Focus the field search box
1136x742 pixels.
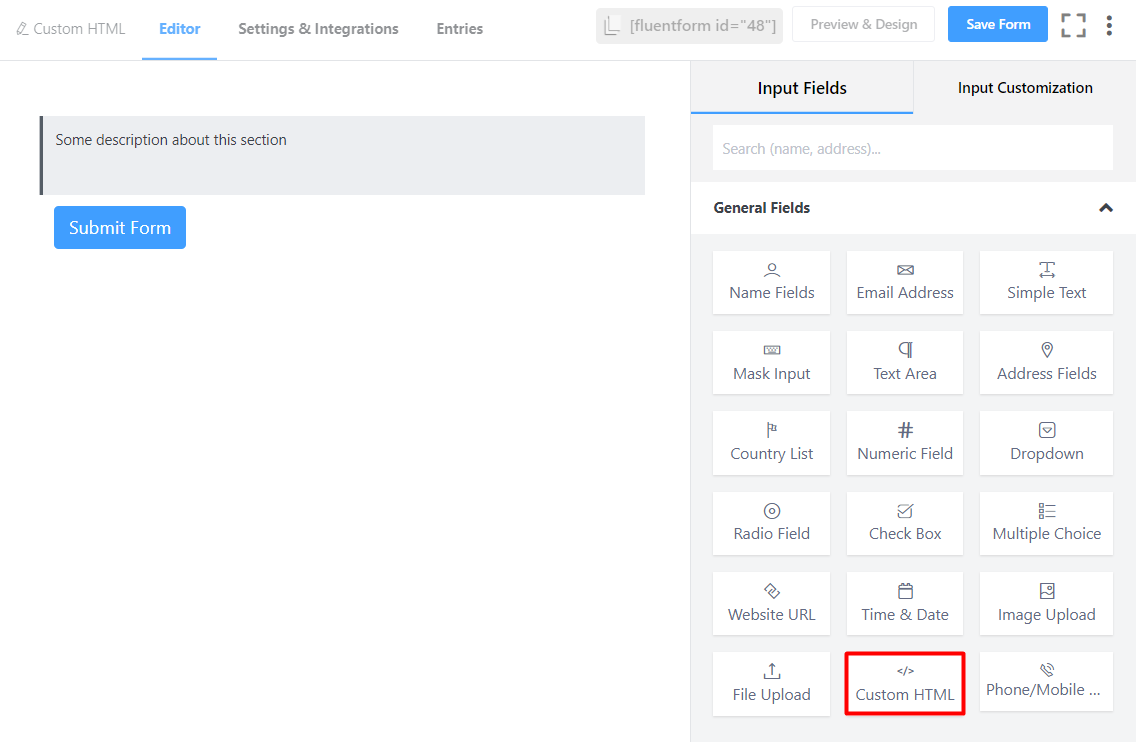click(912, 148)
